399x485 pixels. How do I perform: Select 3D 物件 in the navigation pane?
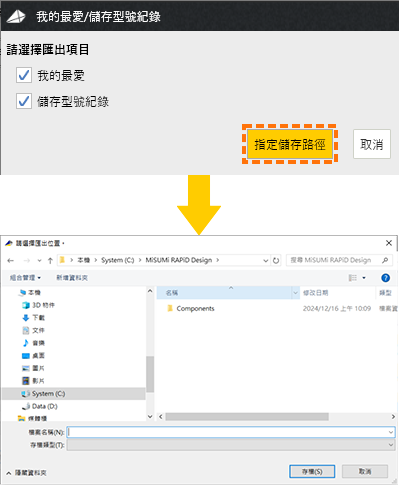click(43, 305)
